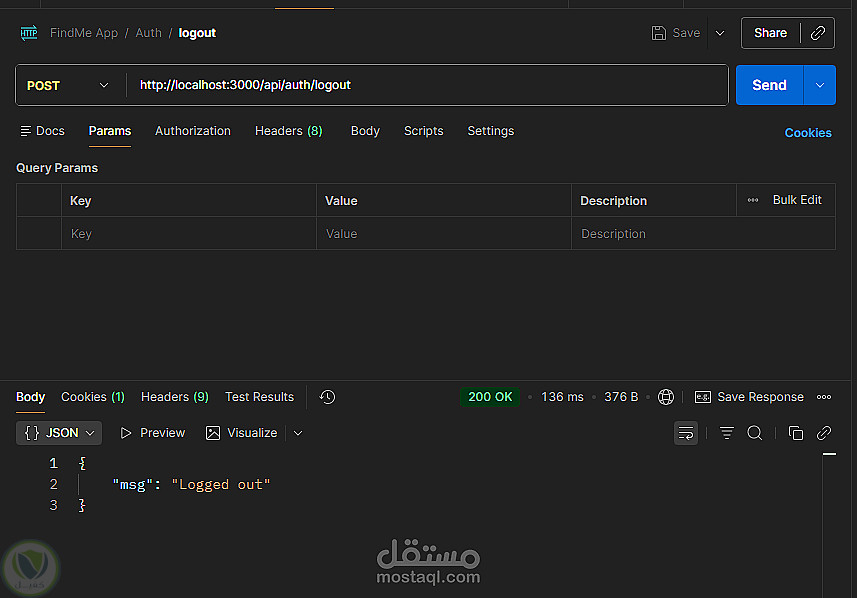Image resolution: width=857 pixels, height=598 pixels.
Task: Click the 136 ms response time
Action: click(x=562, y=397)
